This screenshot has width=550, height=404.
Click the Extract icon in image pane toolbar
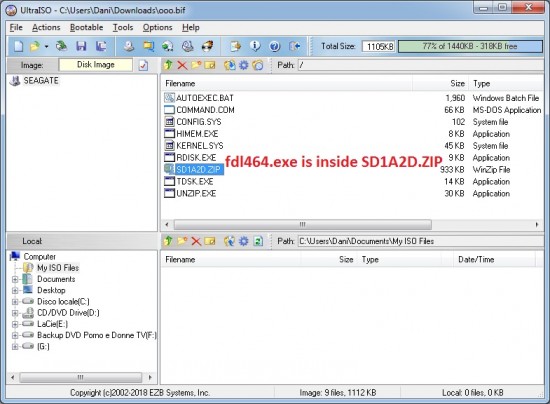pyautogui.click(x=230, y=65)
